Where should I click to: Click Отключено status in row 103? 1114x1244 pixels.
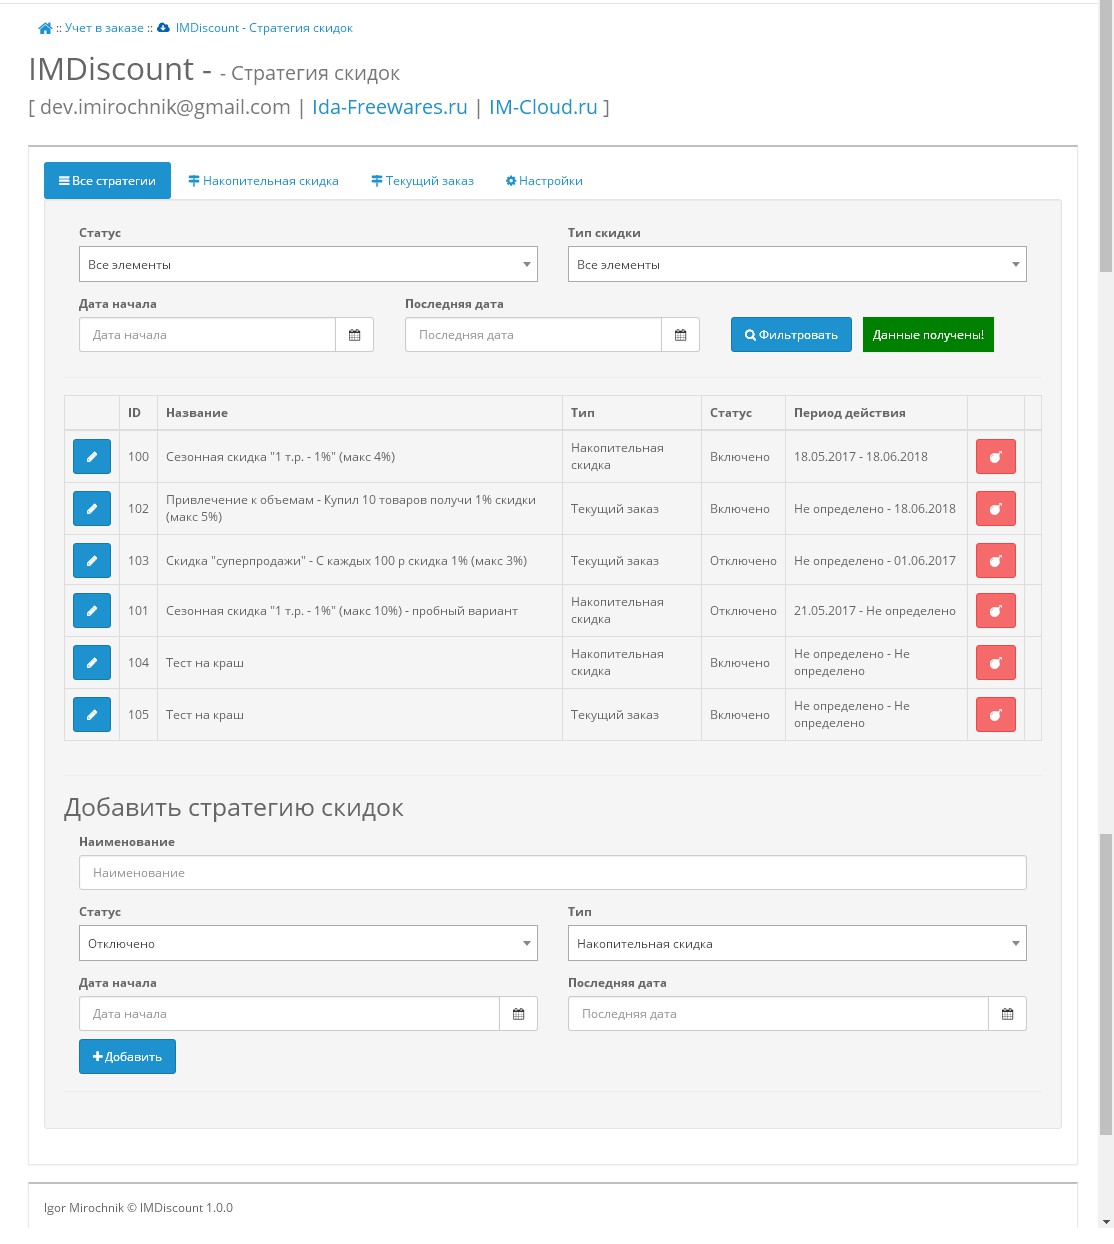coord(743,561)
